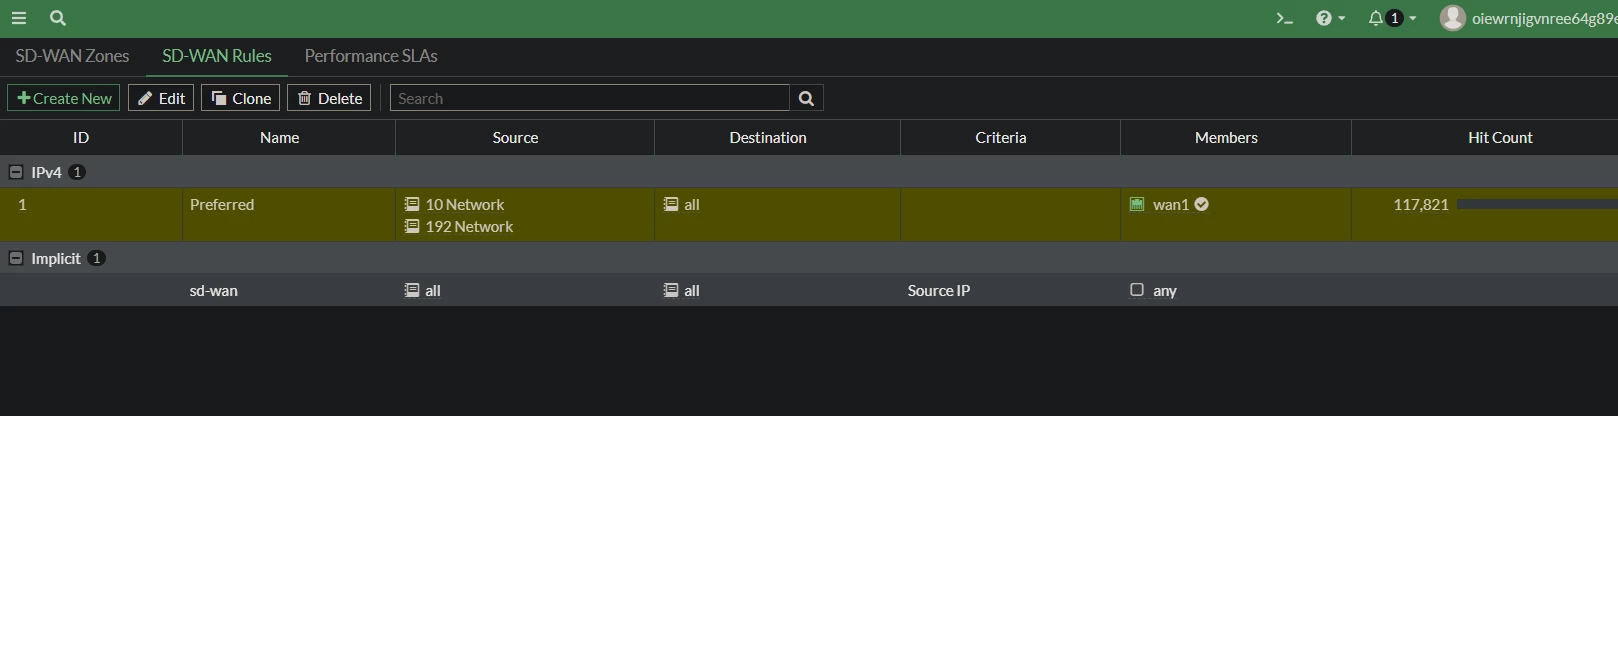Open the help question mark menu

pos(1330,18)
